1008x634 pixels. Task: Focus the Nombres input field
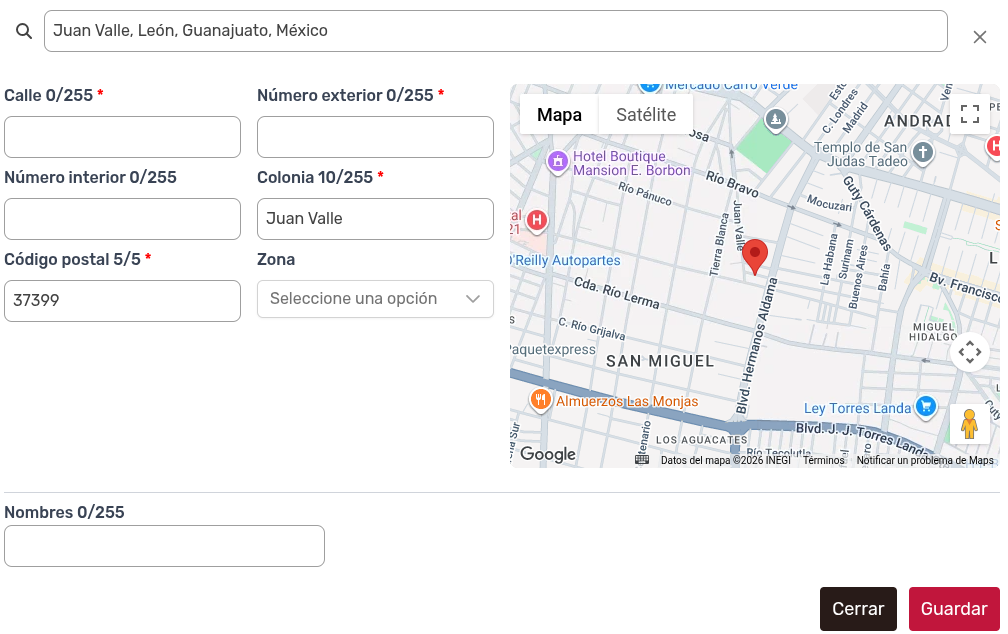165,546
